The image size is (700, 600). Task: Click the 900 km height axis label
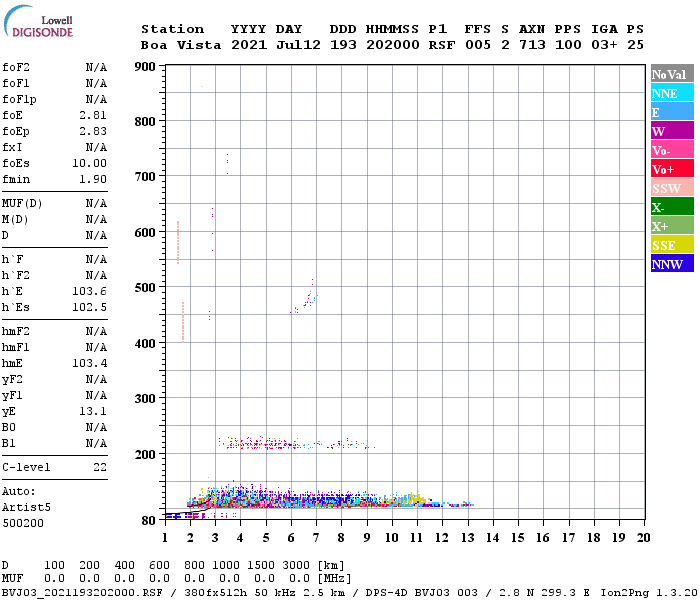tap(145, 67)
